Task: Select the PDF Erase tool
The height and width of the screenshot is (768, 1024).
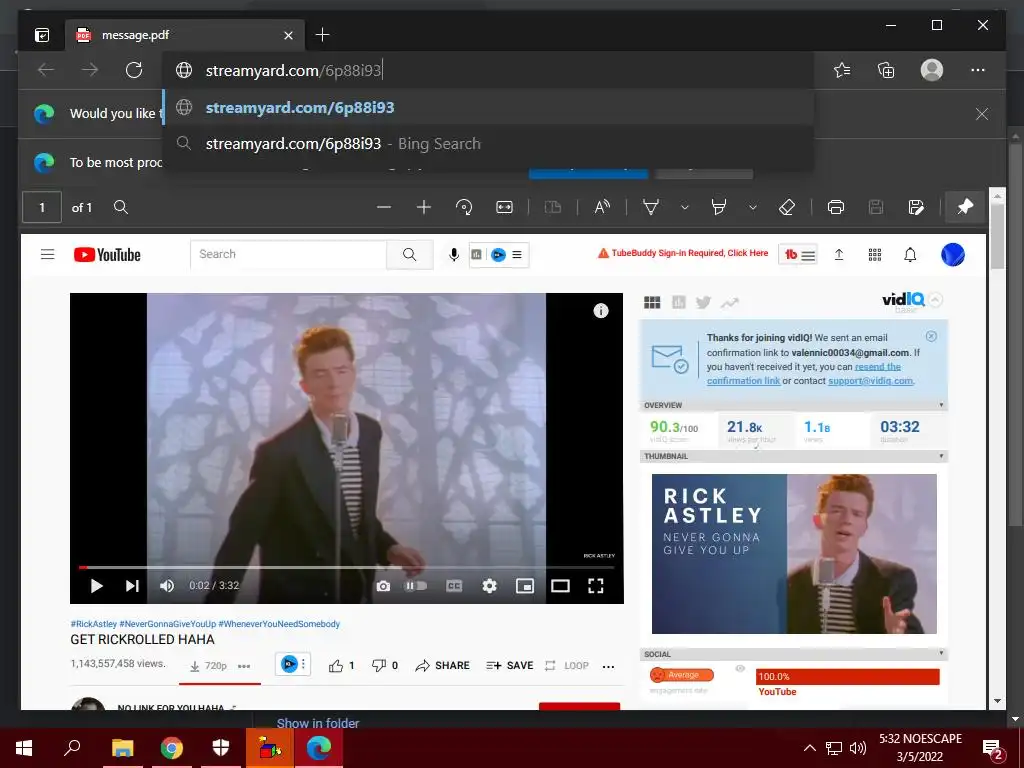Action: 787,208
